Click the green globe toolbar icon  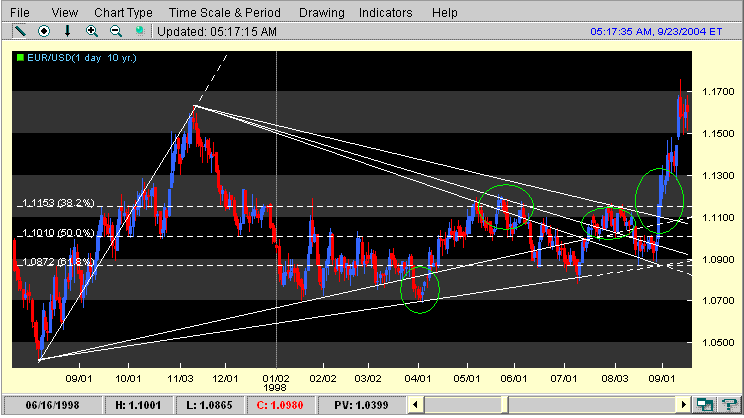click(x=140, y=31)
